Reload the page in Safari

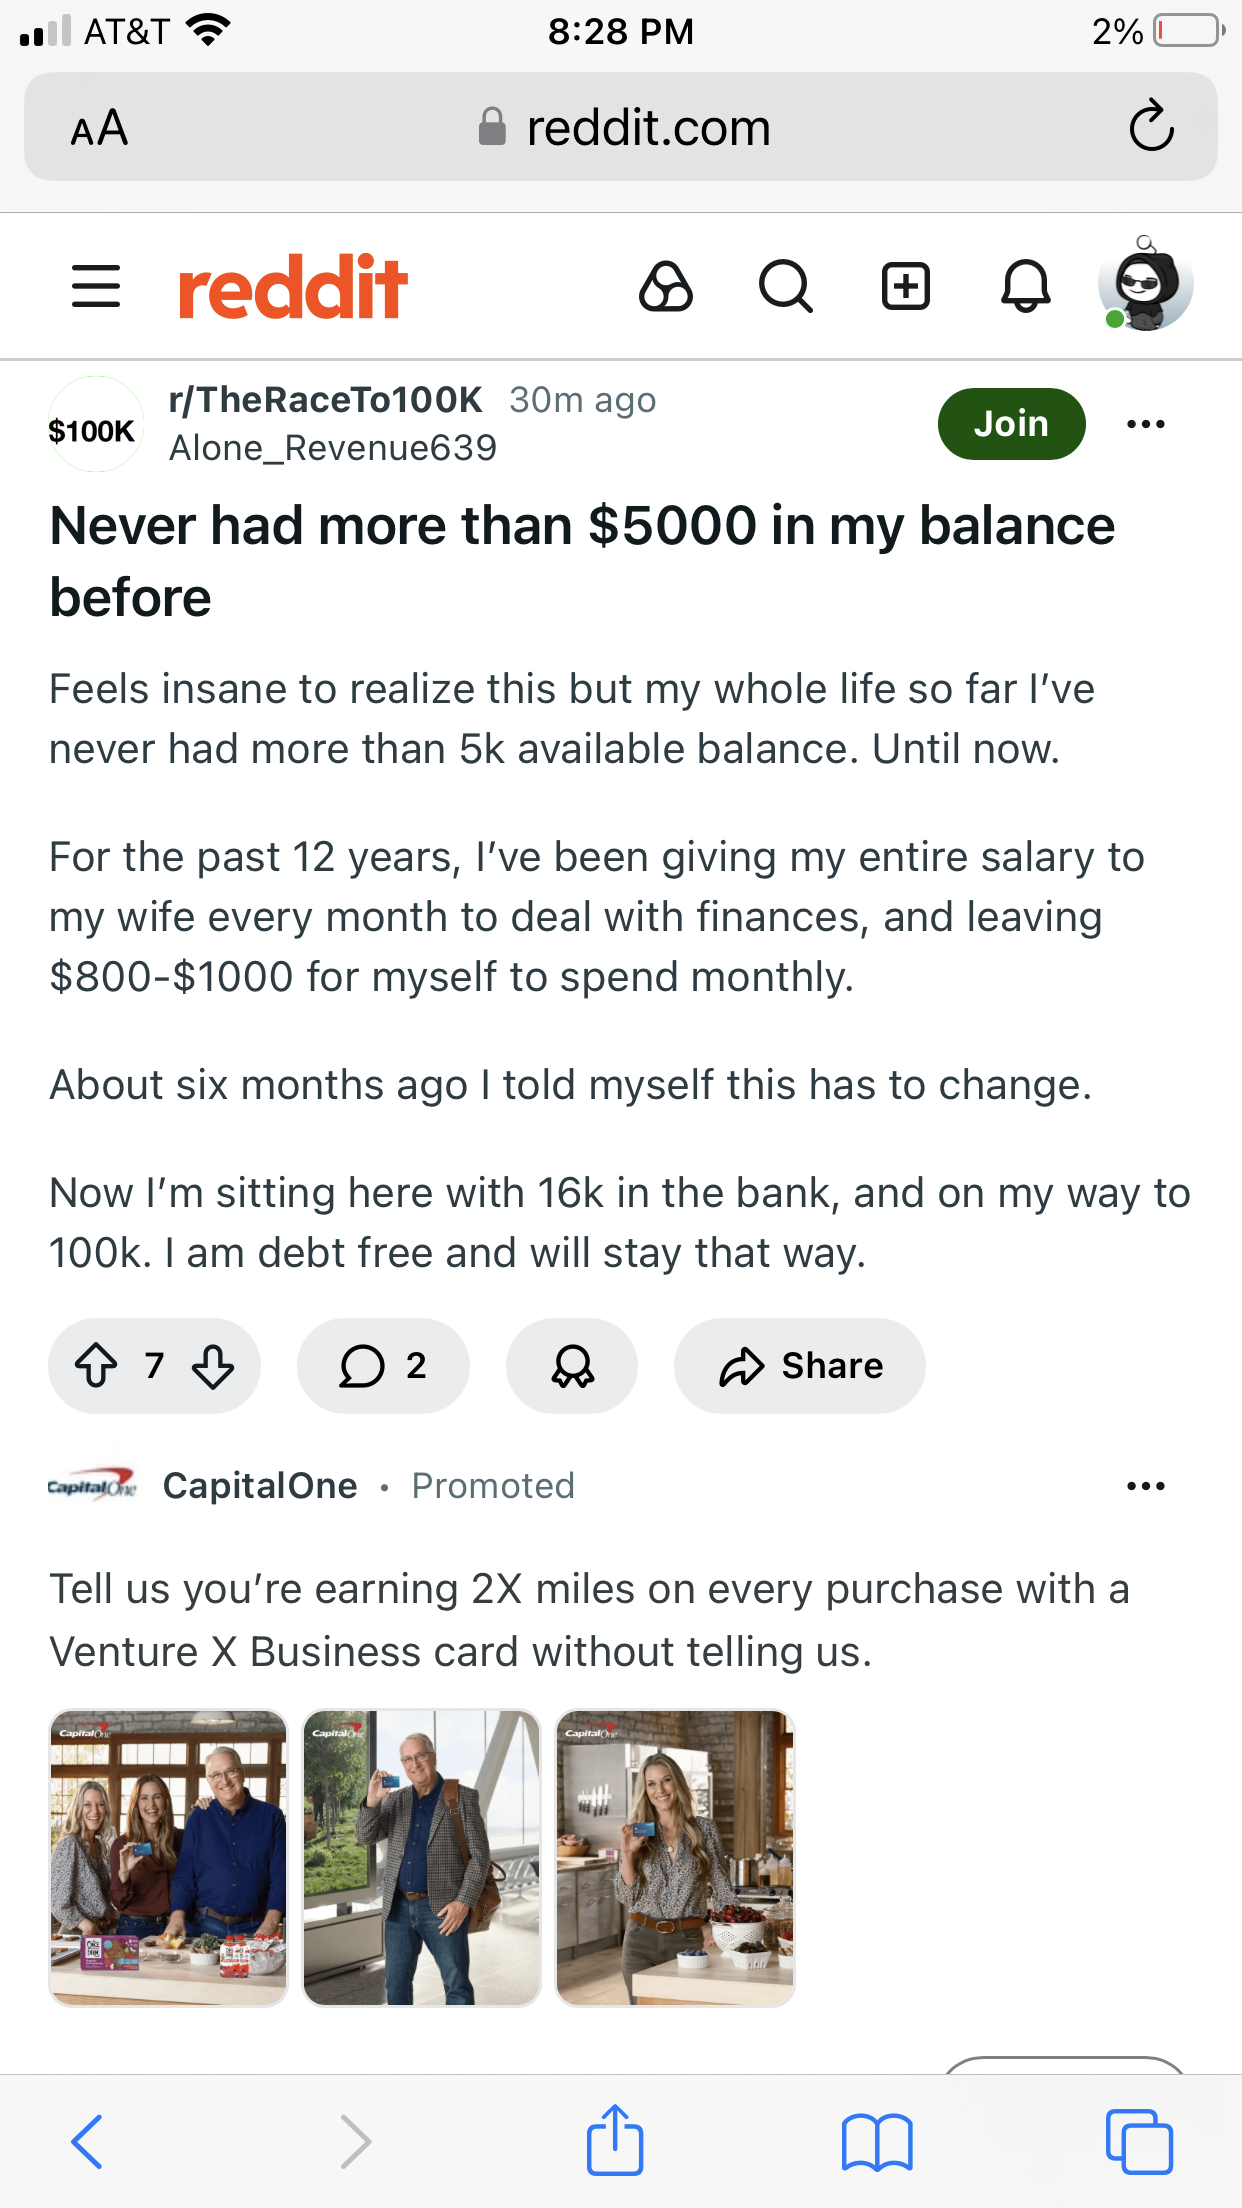1151,126
